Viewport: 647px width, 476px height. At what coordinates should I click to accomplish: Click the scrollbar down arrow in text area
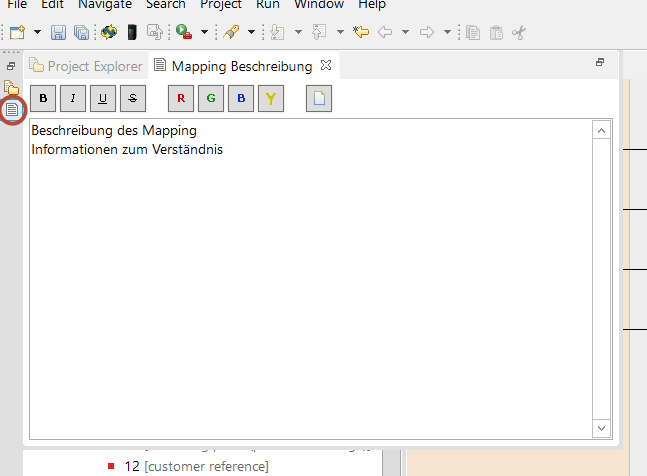tap(602, 427)
